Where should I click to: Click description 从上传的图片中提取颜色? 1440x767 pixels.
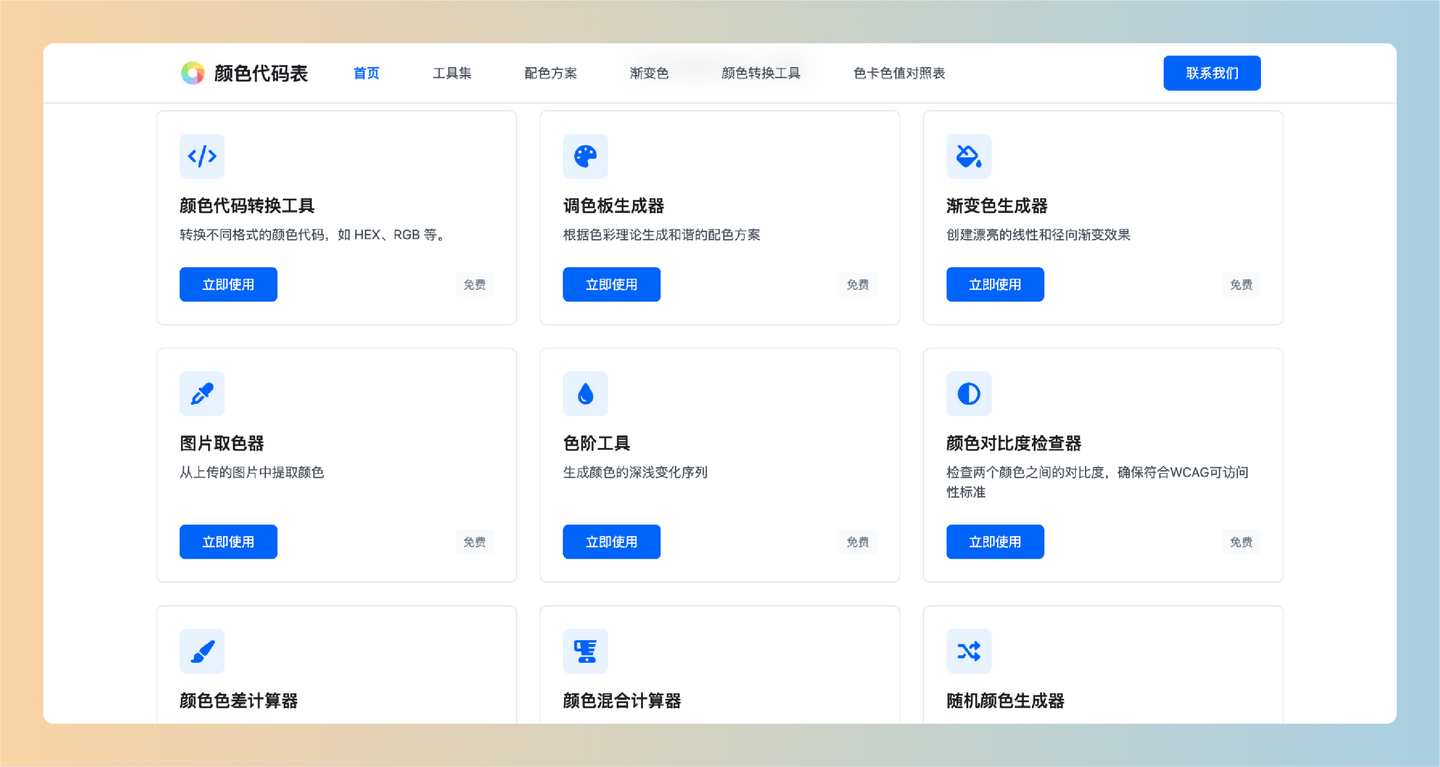pyautogui.click(x=252, y=472)
